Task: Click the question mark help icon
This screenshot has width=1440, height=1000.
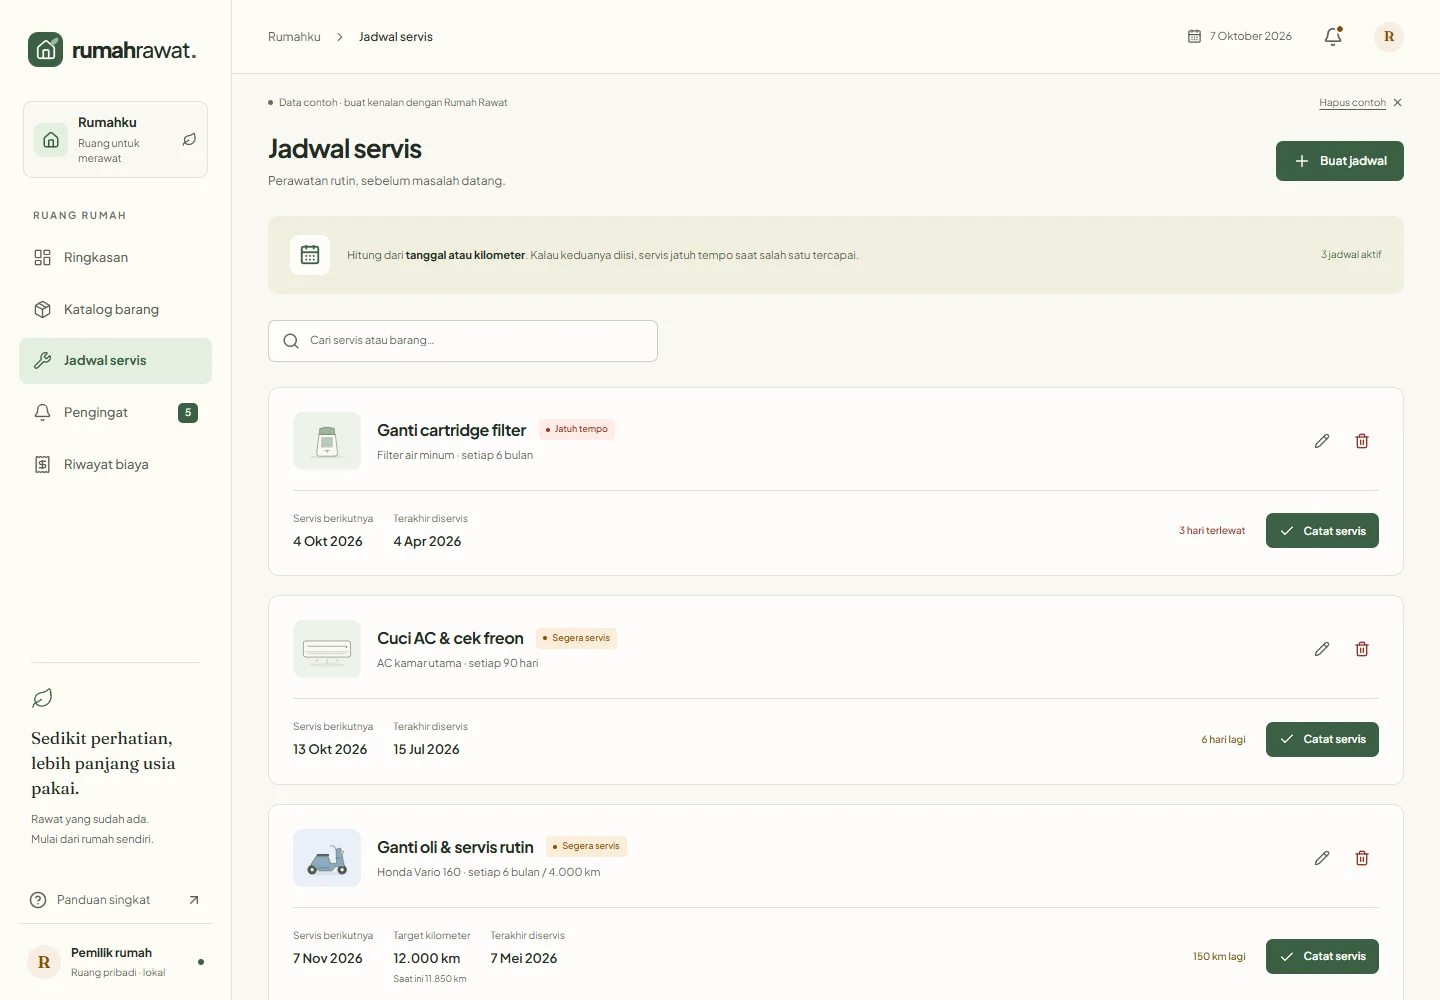Action: tap(38, 900)
